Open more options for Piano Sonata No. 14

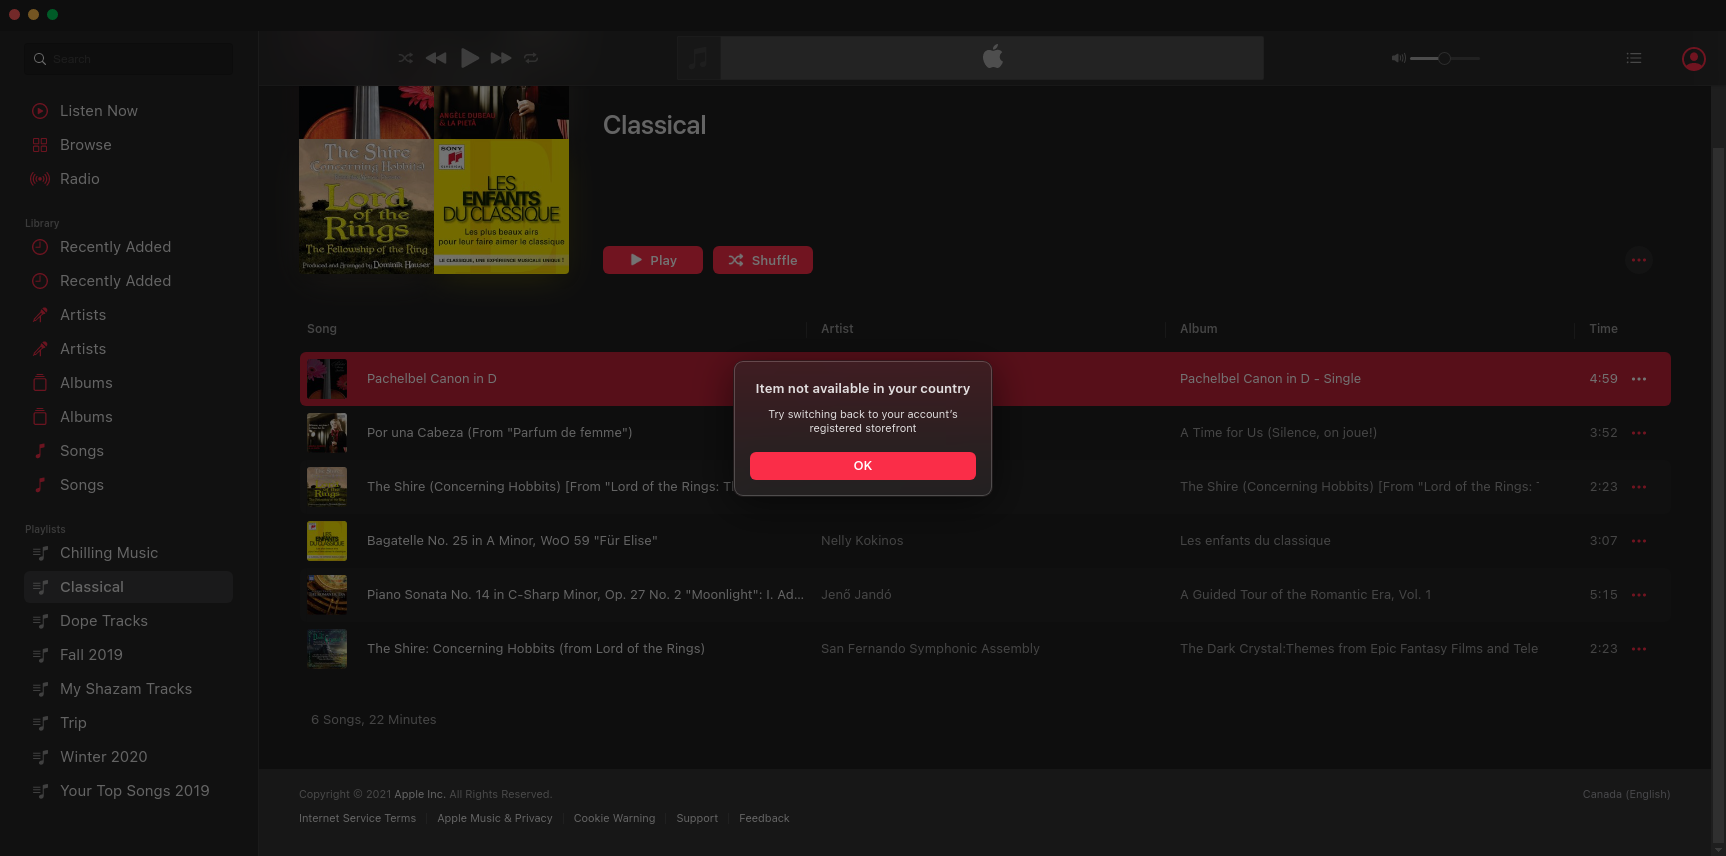pos(1639,595)
